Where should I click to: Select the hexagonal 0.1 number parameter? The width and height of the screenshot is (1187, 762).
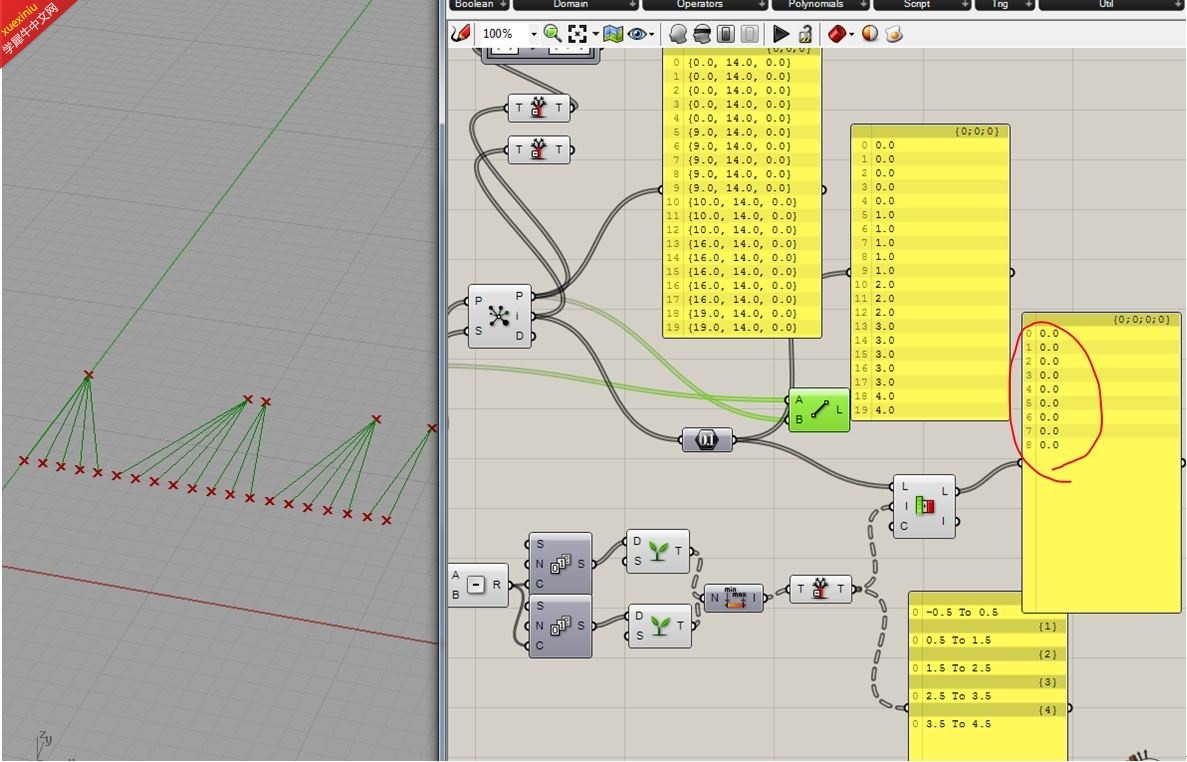[706, 440]
